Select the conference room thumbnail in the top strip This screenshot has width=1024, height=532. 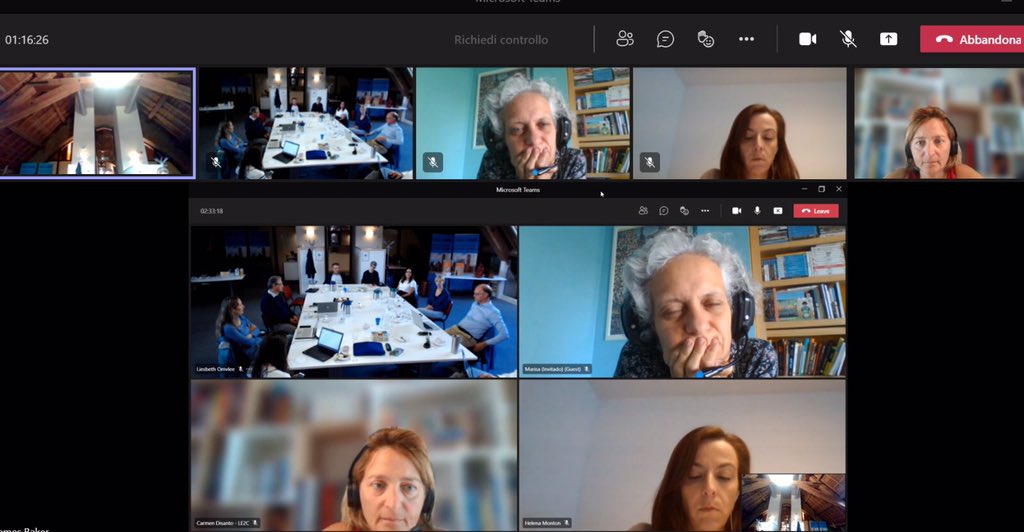(x=306, y=123)
